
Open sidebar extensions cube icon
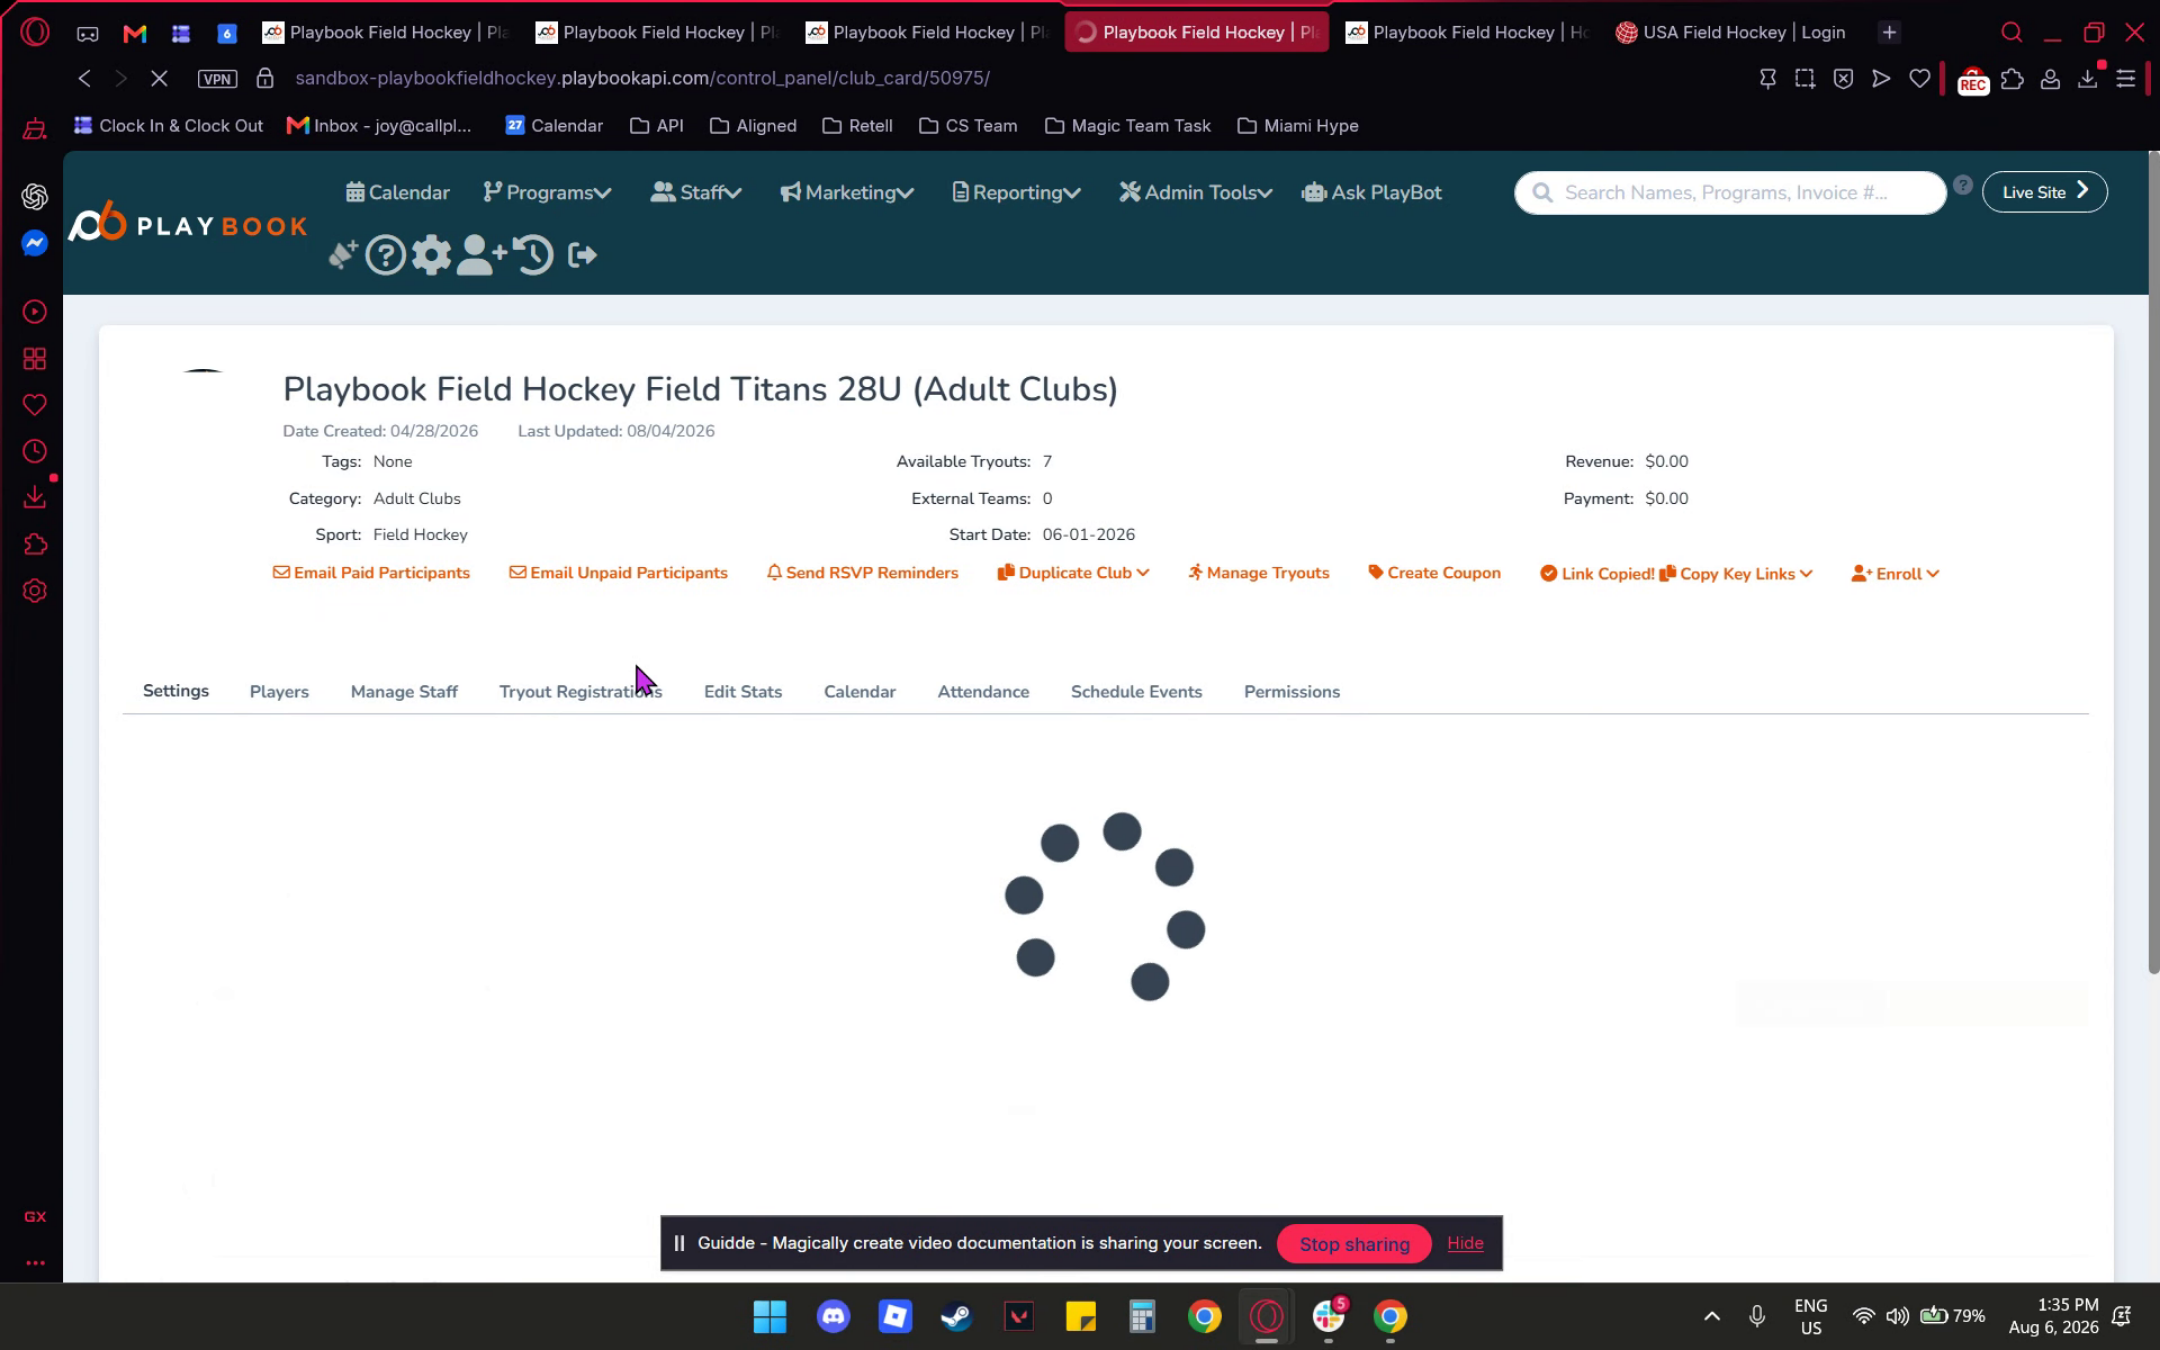tap(35, 544)
